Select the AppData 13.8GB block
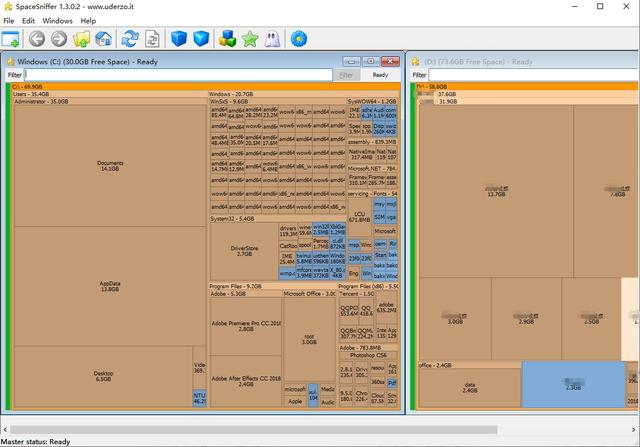The image size is (640, 447). 110,286
